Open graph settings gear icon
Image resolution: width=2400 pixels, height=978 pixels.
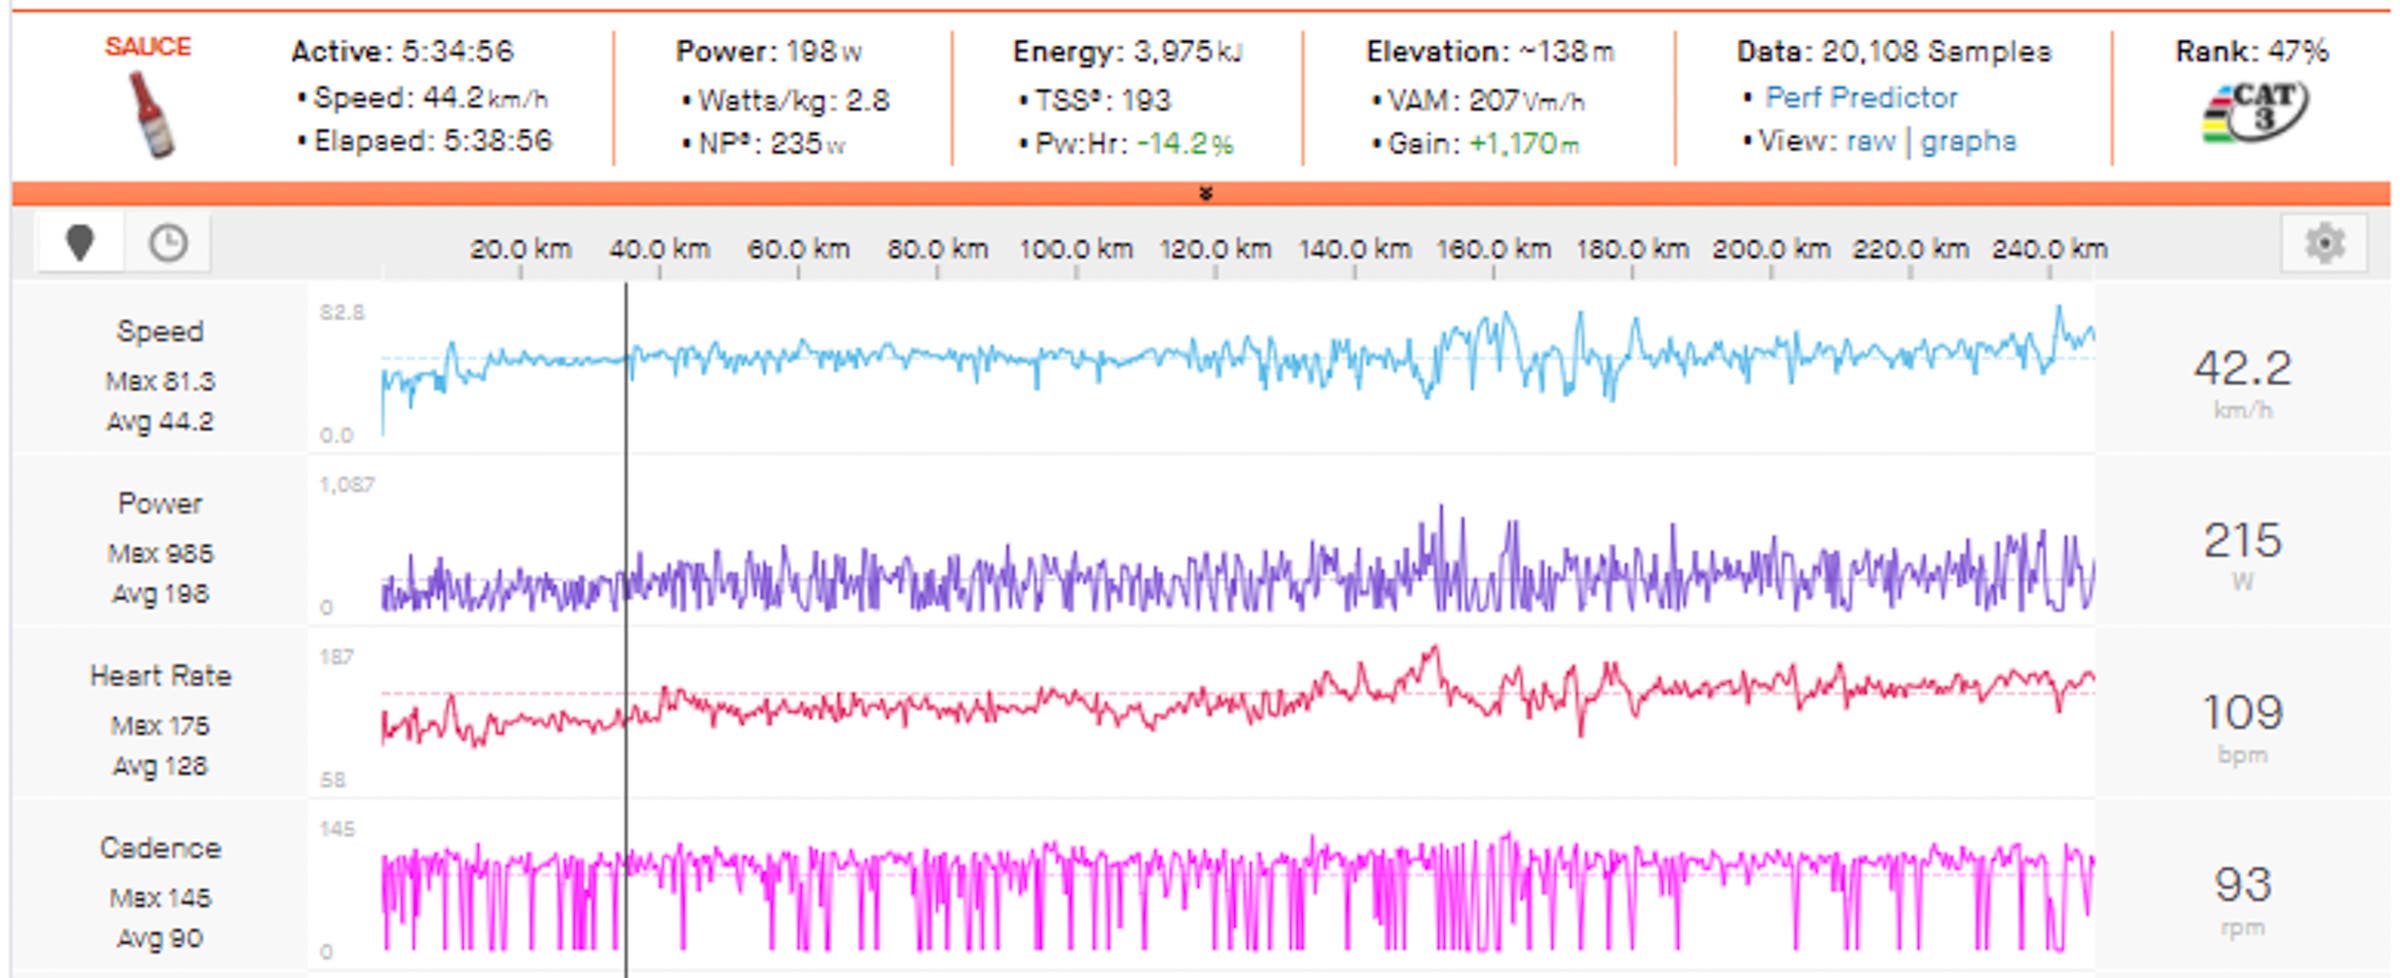pos(2324,243)
